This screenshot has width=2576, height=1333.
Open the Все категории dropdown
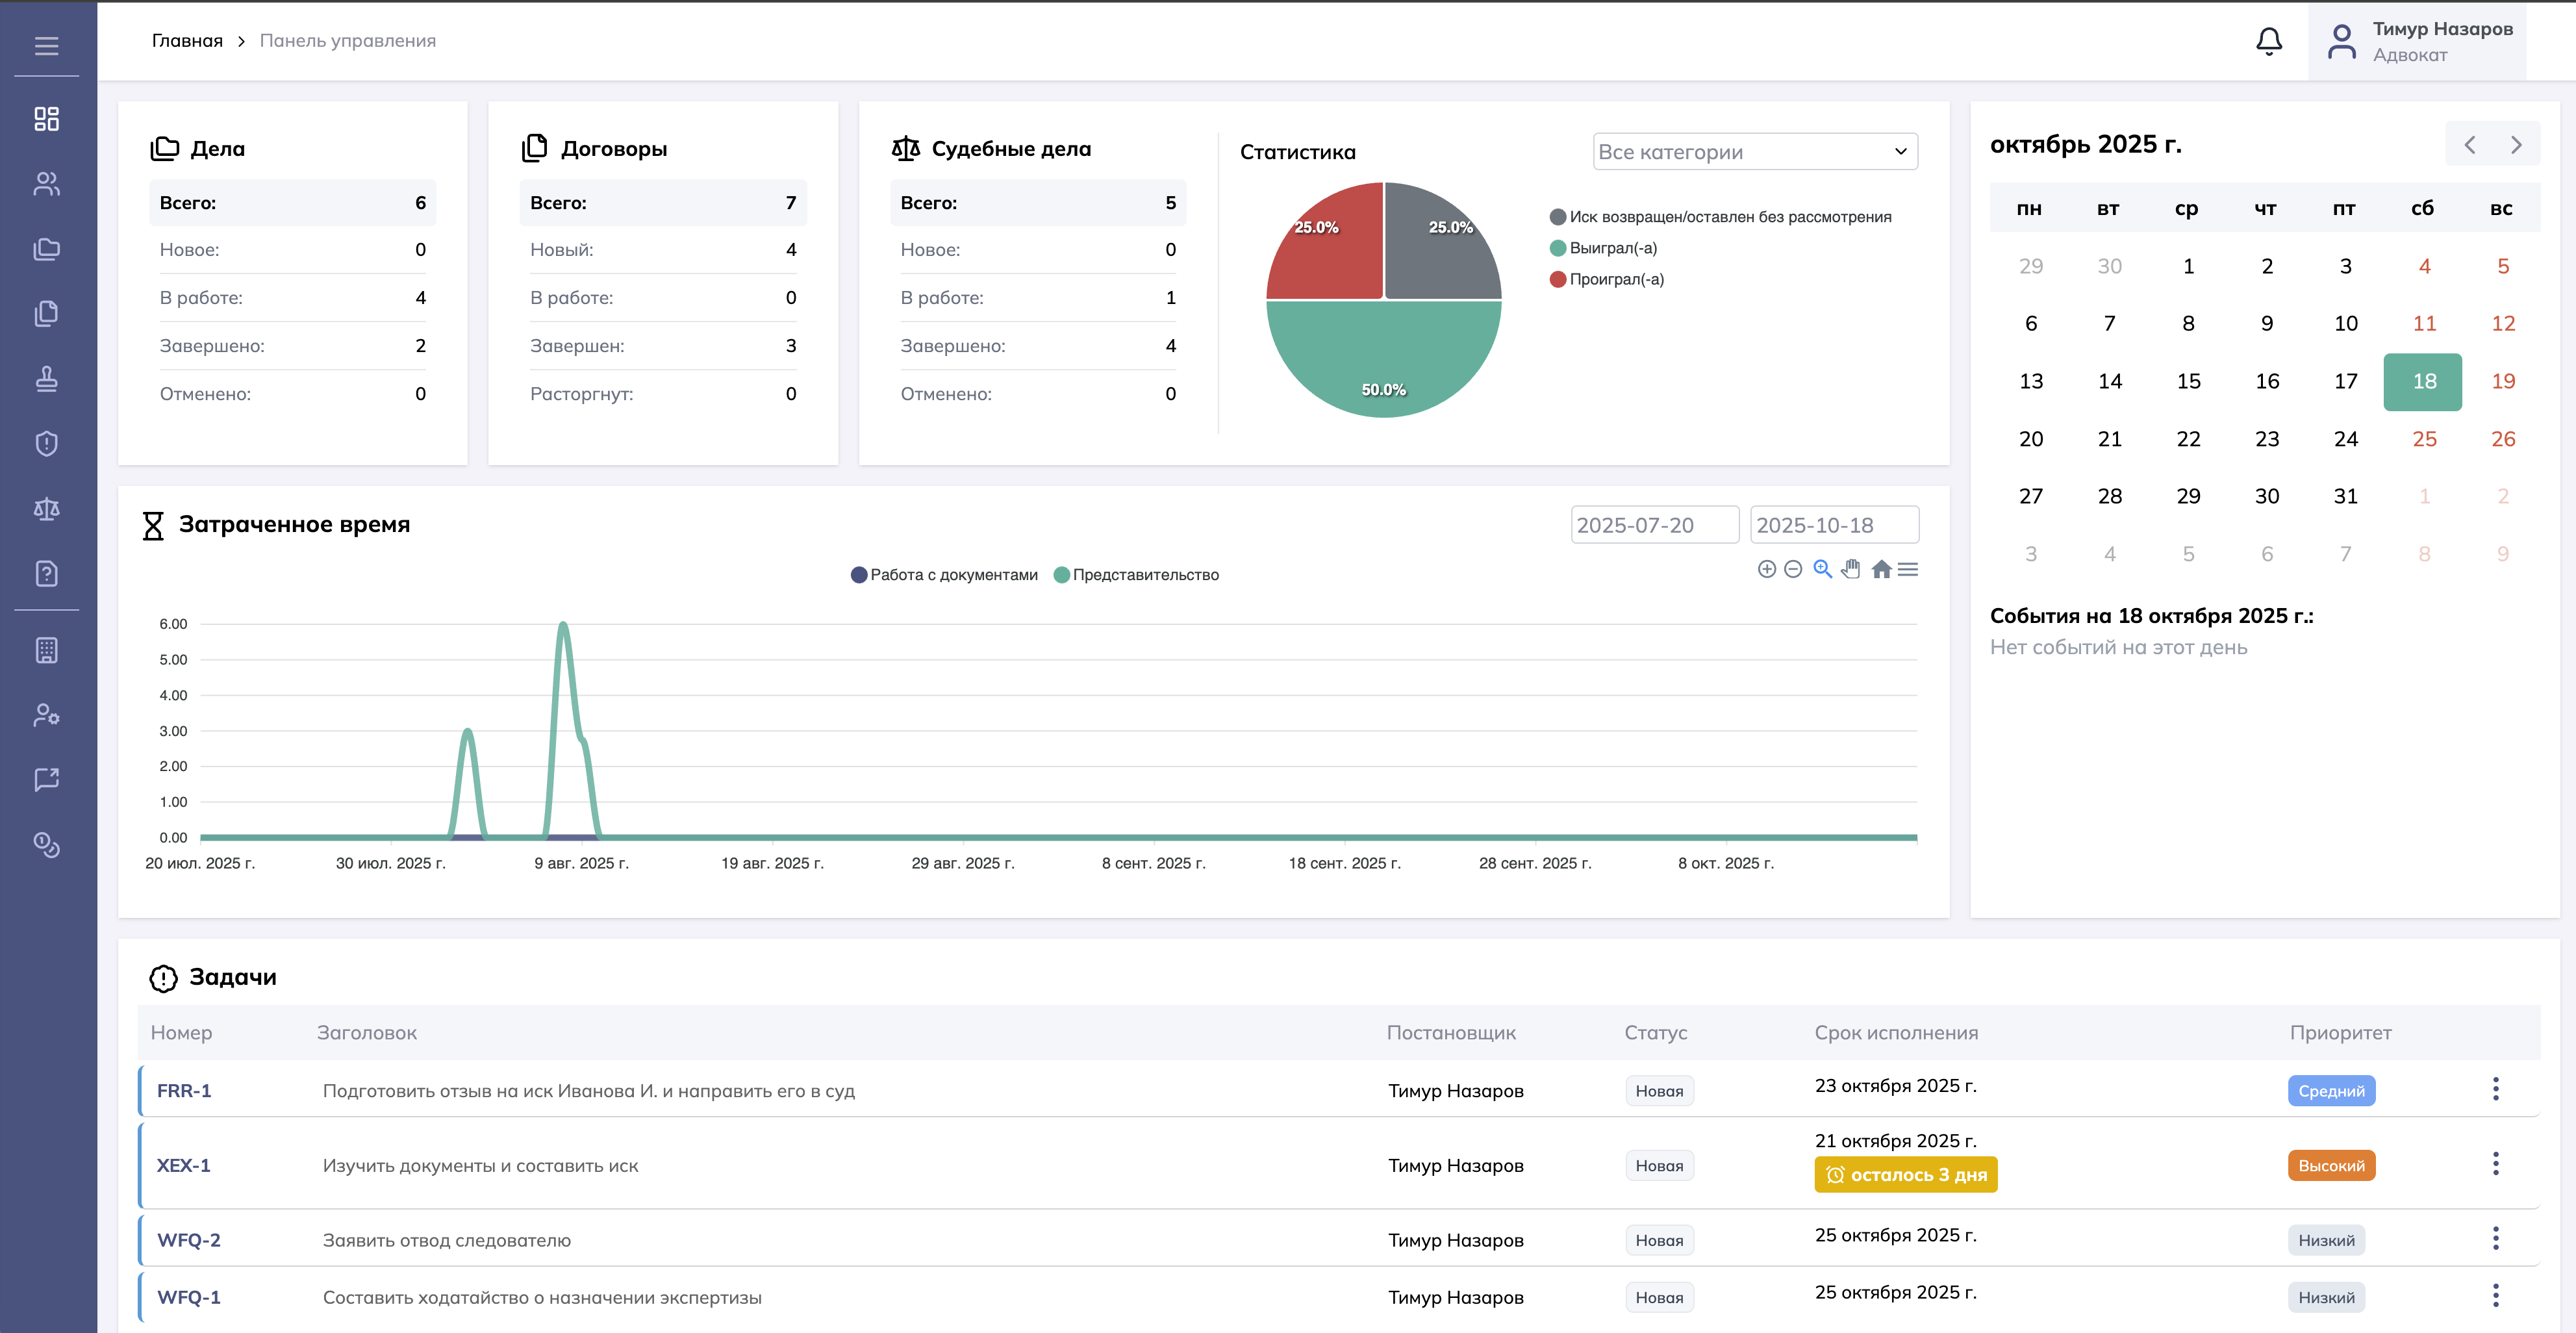click(1754, 152)
